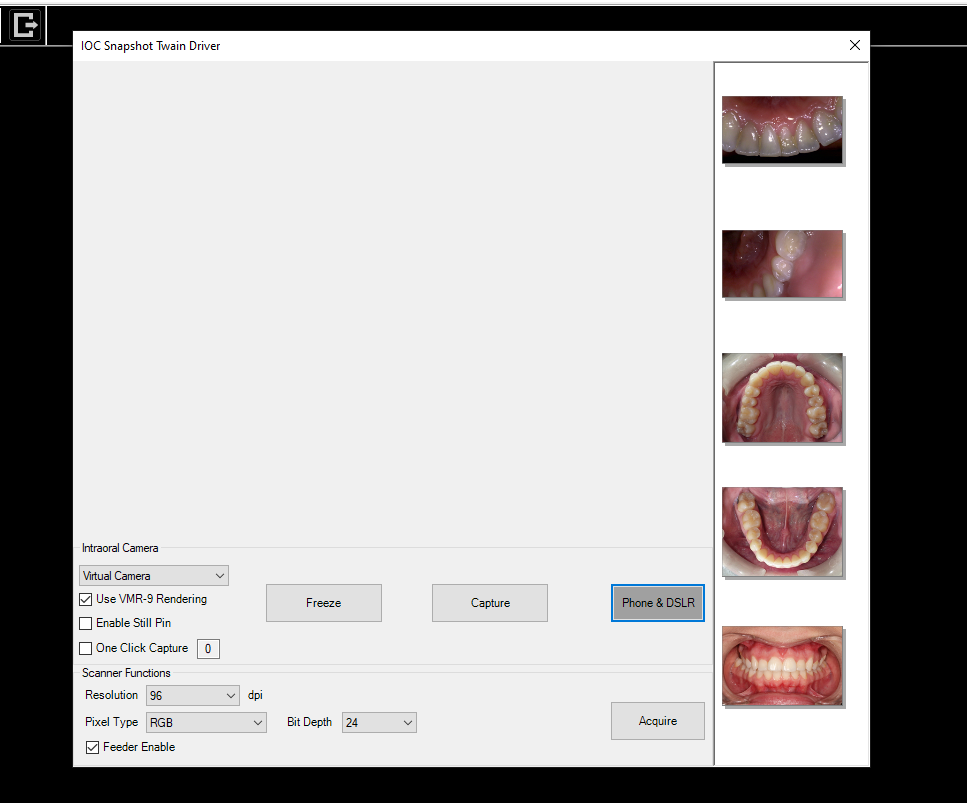This screenshot has height=803, width=967.
Task: Open the Bit Depth dropdown showing 24
Action: tap(379, 722)
